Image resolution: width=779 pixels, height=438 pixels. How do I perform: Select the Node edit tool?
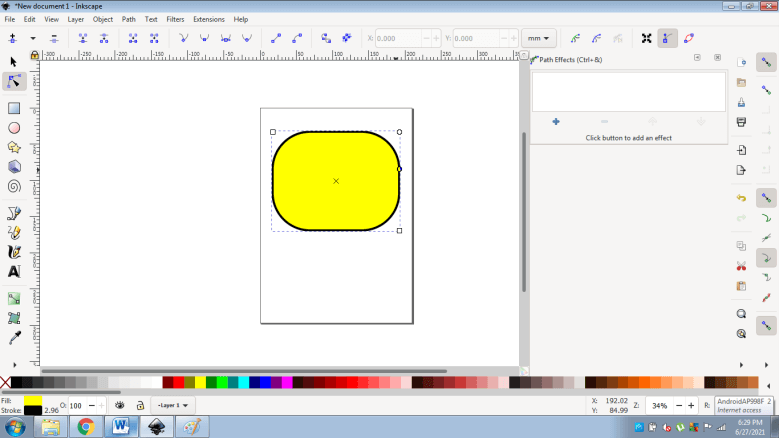14,81
